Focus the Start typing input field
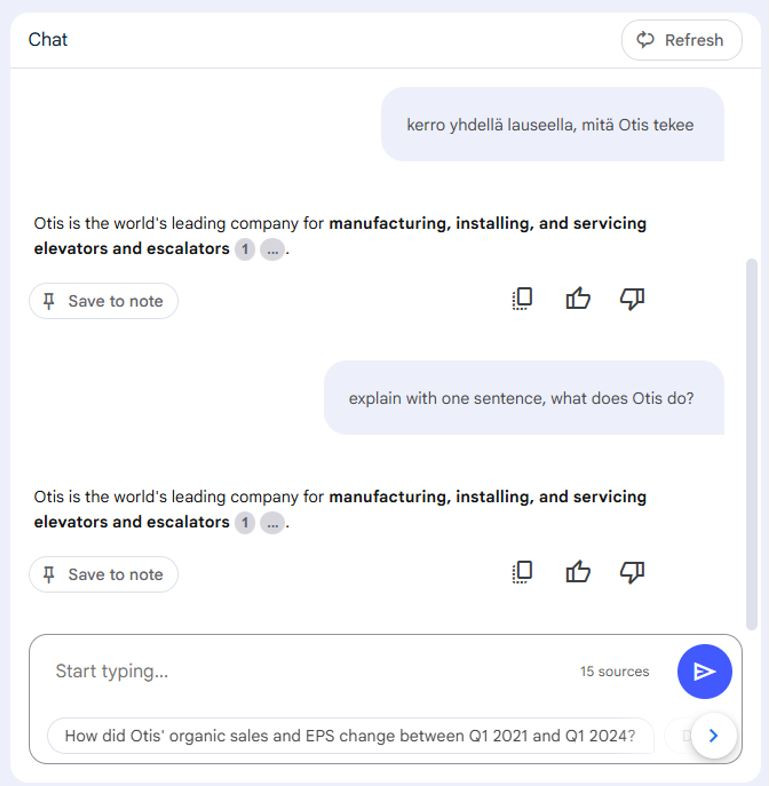The height and width of the screenshot is (786, 770). pos(311,671)
